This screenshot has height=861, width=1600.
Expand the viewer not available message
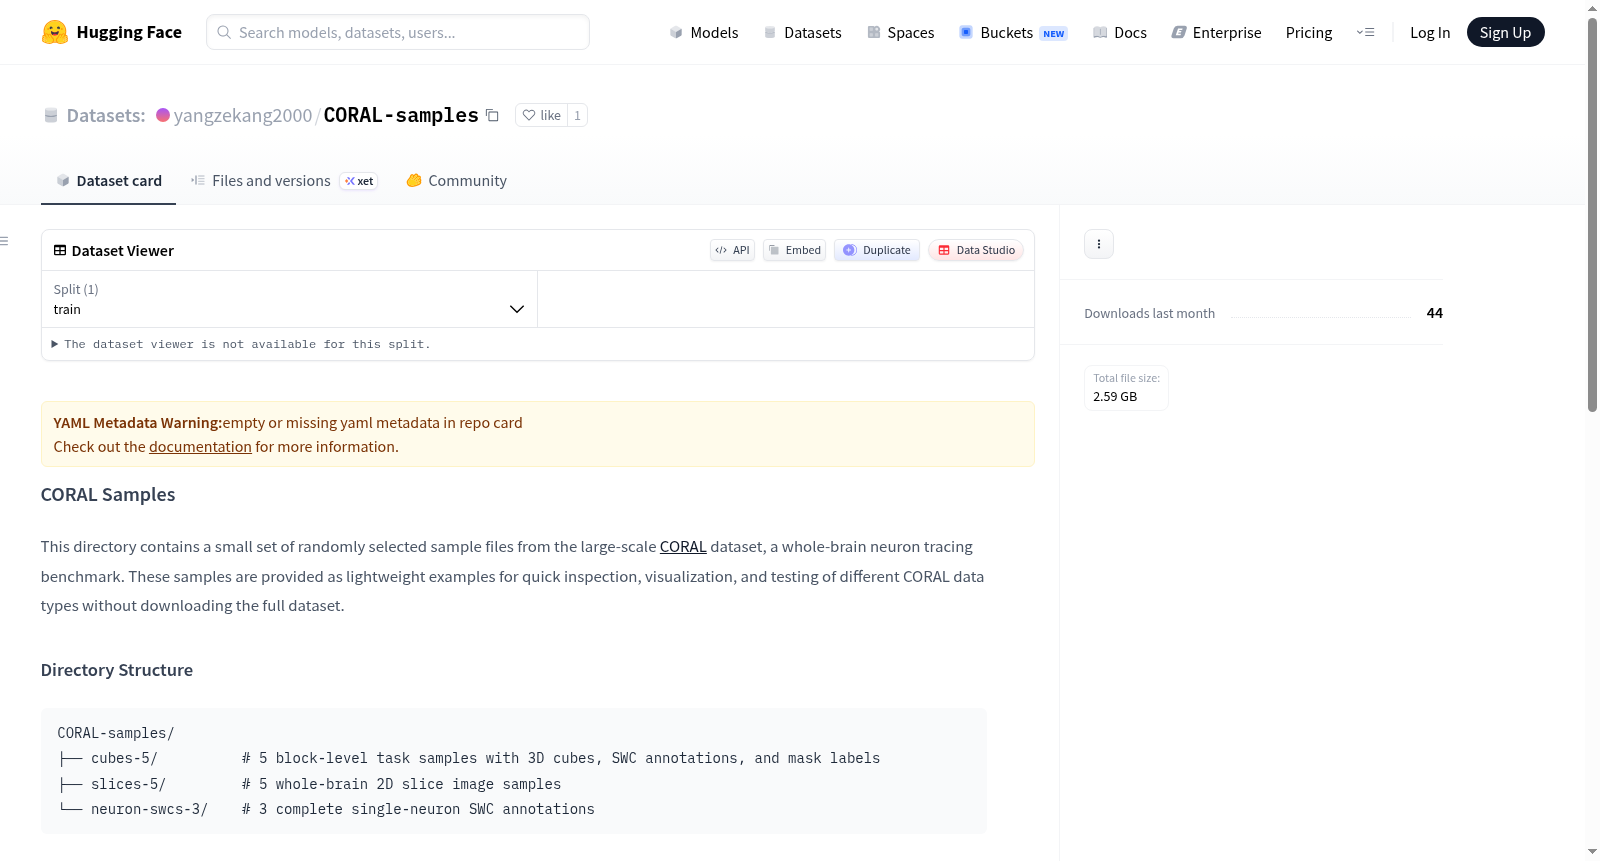tap(241, 344)
